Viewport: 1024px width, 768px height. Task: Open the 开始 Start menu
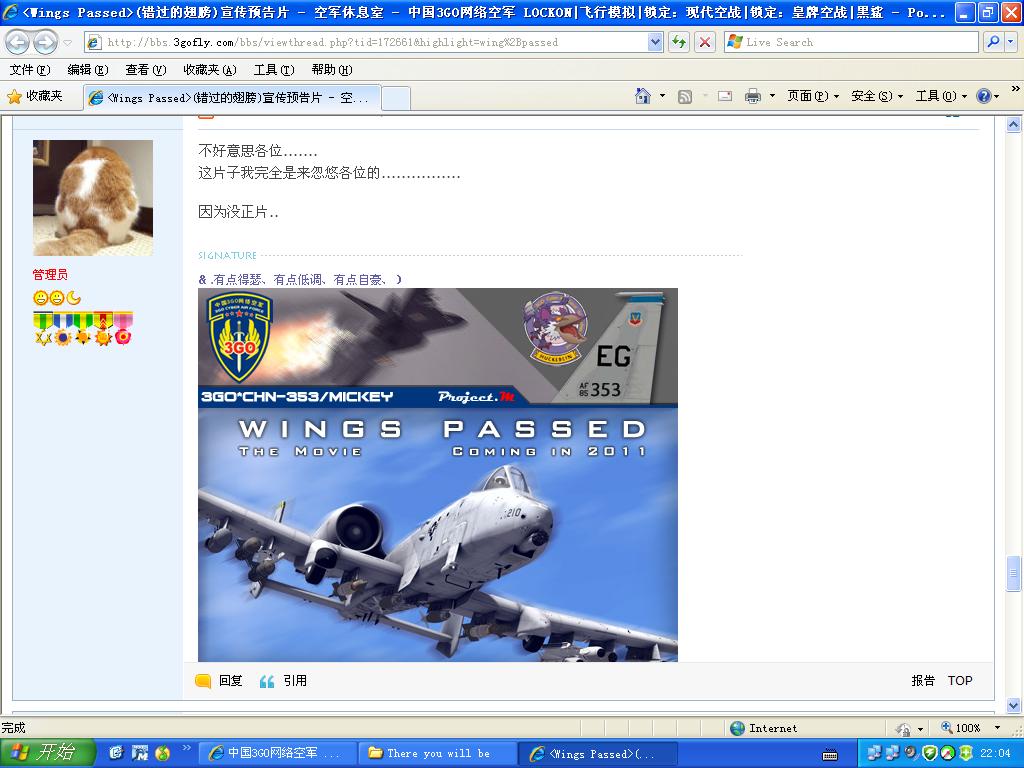(x=47, y=754)
